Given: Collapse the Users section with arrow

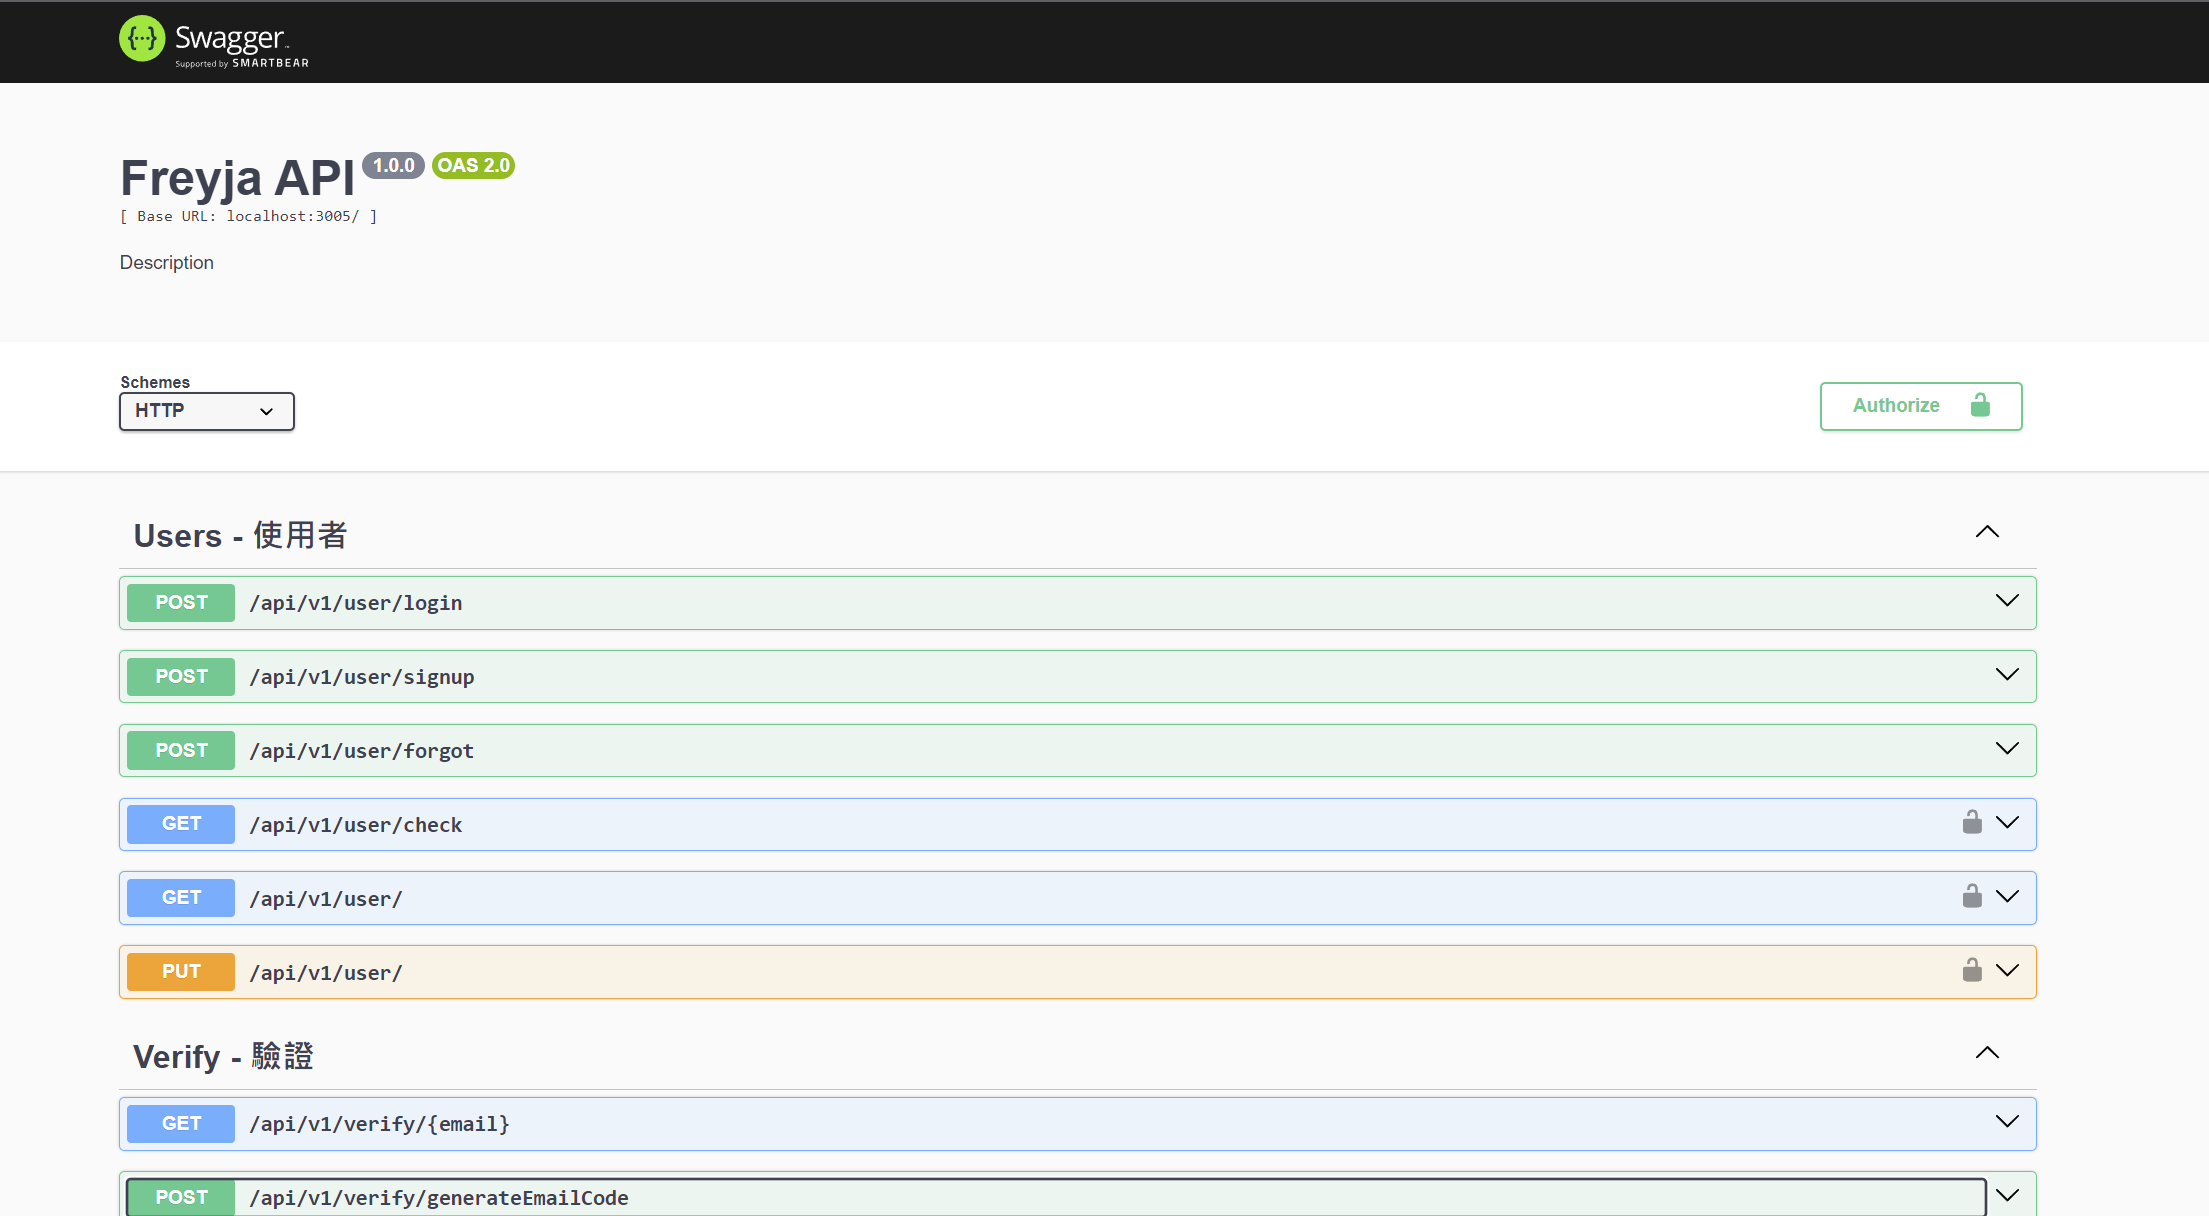Looking at the screenshot, I should click(x=1986, y=532).
